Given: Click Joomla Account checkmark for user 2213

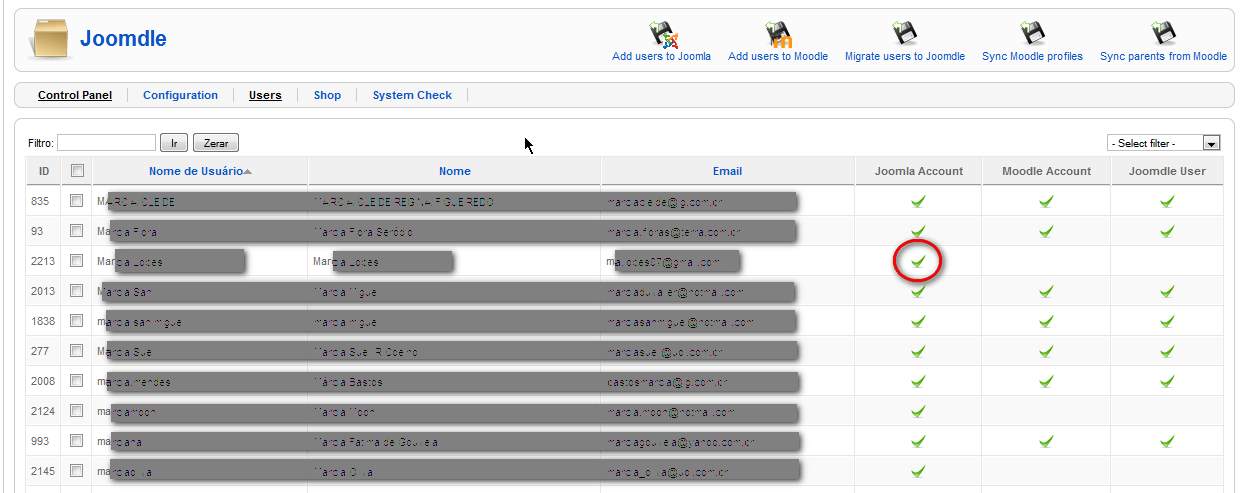Looking at the screenshot, I should tap(918, 262).
